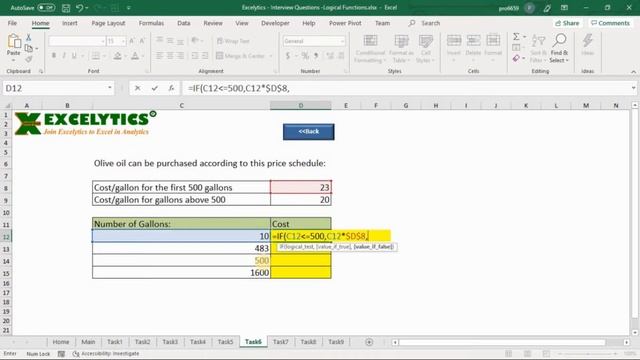This screenshot has width=640, height=360.
Task: Open the Power Pivot tab
Action: pos(345,23)
